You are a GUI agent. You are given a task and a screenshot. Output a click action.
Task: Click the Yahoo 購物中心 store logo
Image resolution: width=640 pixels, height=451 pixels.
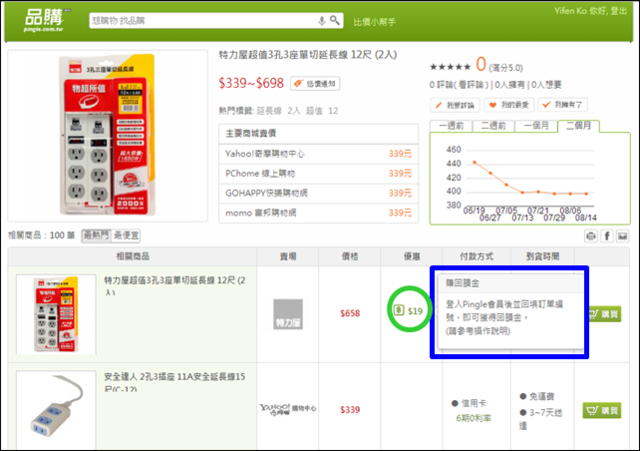pyautogui.click(x=288, y=408)
